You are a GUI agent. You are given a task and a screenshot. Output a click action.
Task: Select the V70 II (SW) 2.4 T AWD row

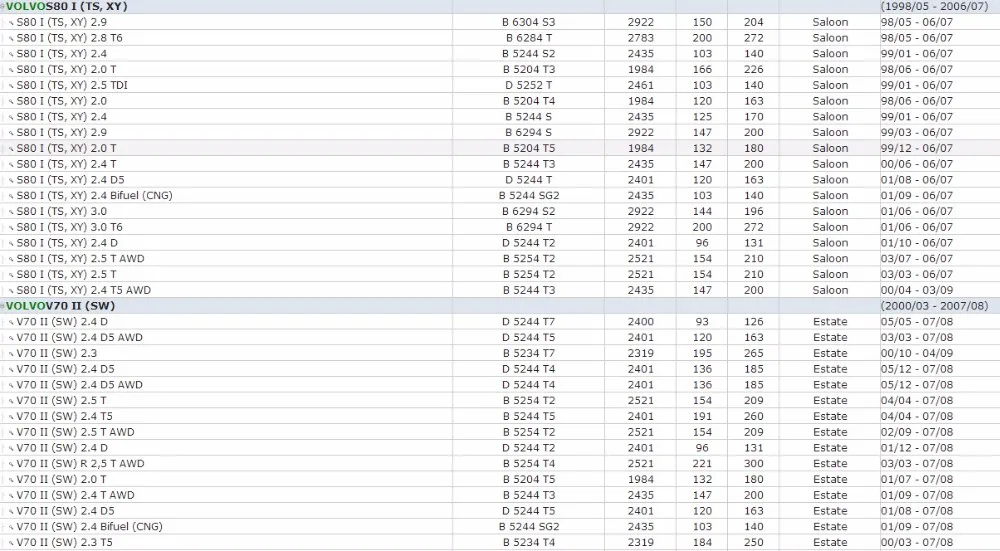point(500,495)
